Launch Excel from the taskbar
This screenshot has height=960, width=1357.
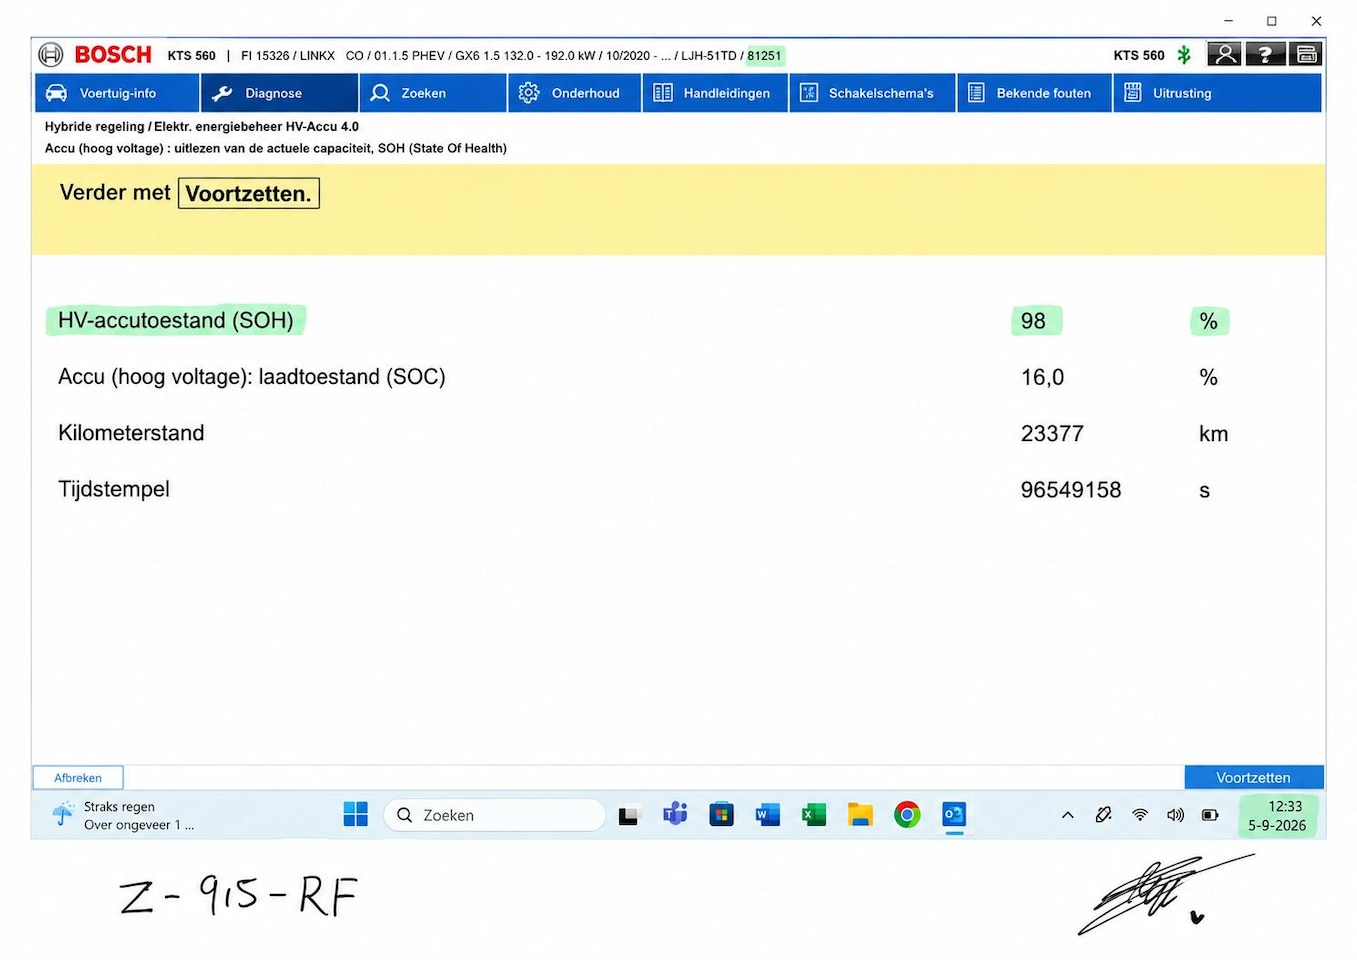pyautogui.click(x=814, y=815)
